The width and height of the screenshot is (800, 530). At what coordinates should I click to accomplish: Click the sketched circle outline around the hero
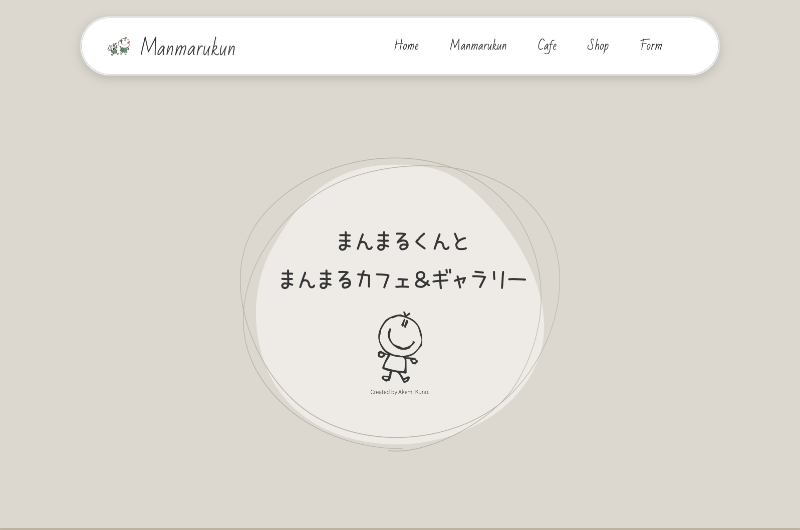click(241, 285)
